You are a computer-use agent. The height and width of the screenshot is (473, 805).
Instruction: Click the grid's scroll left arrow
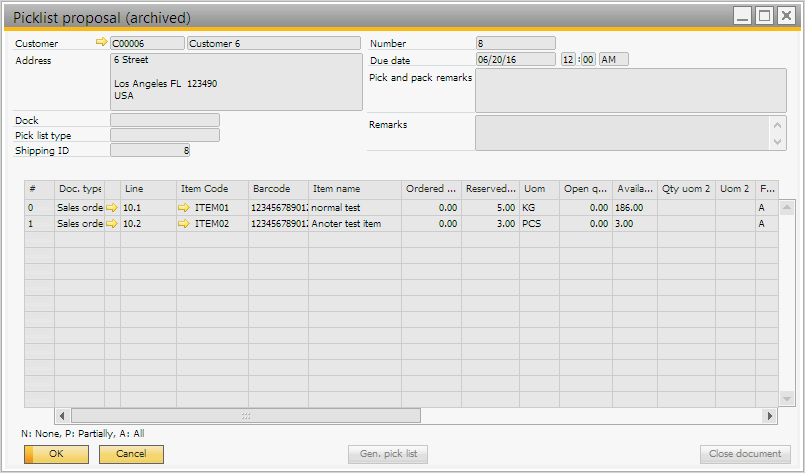pos(62,415)
